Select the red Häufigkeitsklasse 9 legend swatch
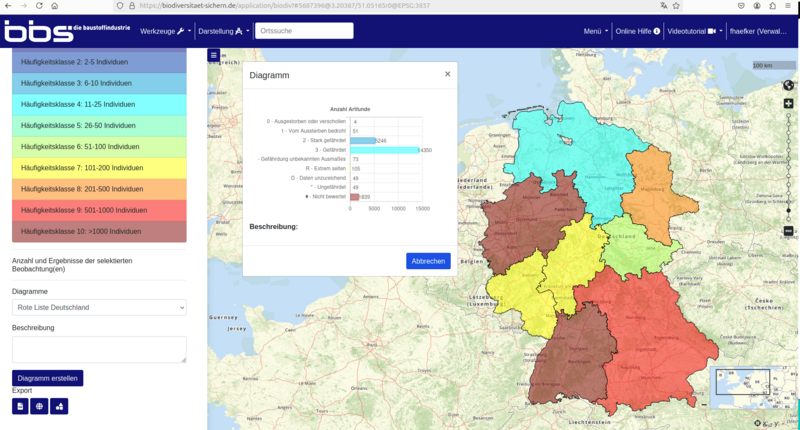800x430 pixels. (99, 210)
